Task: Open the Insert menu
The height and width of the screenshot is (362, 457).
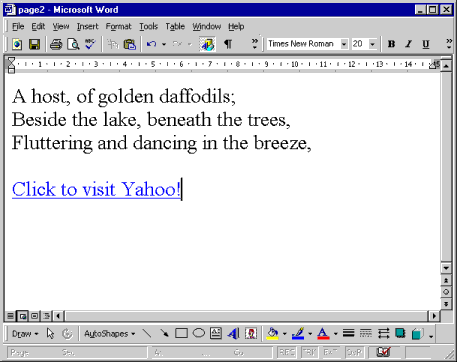Action: pos(87,26)
